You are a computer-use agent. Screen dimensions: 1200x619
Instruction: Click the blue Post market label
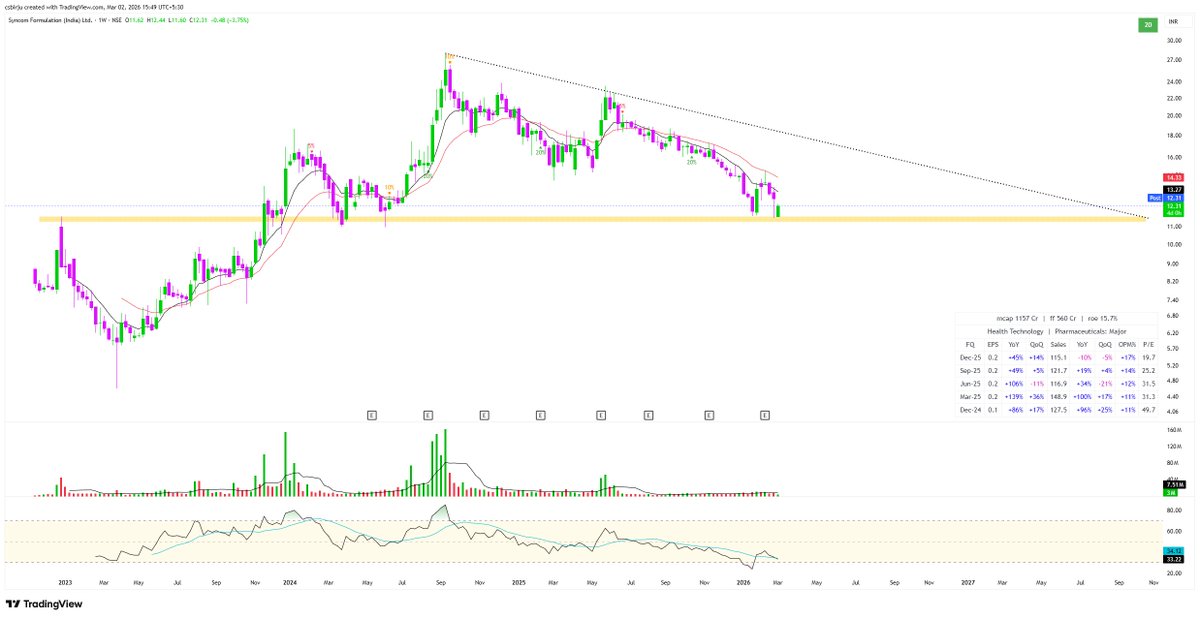coord(1154,198)
